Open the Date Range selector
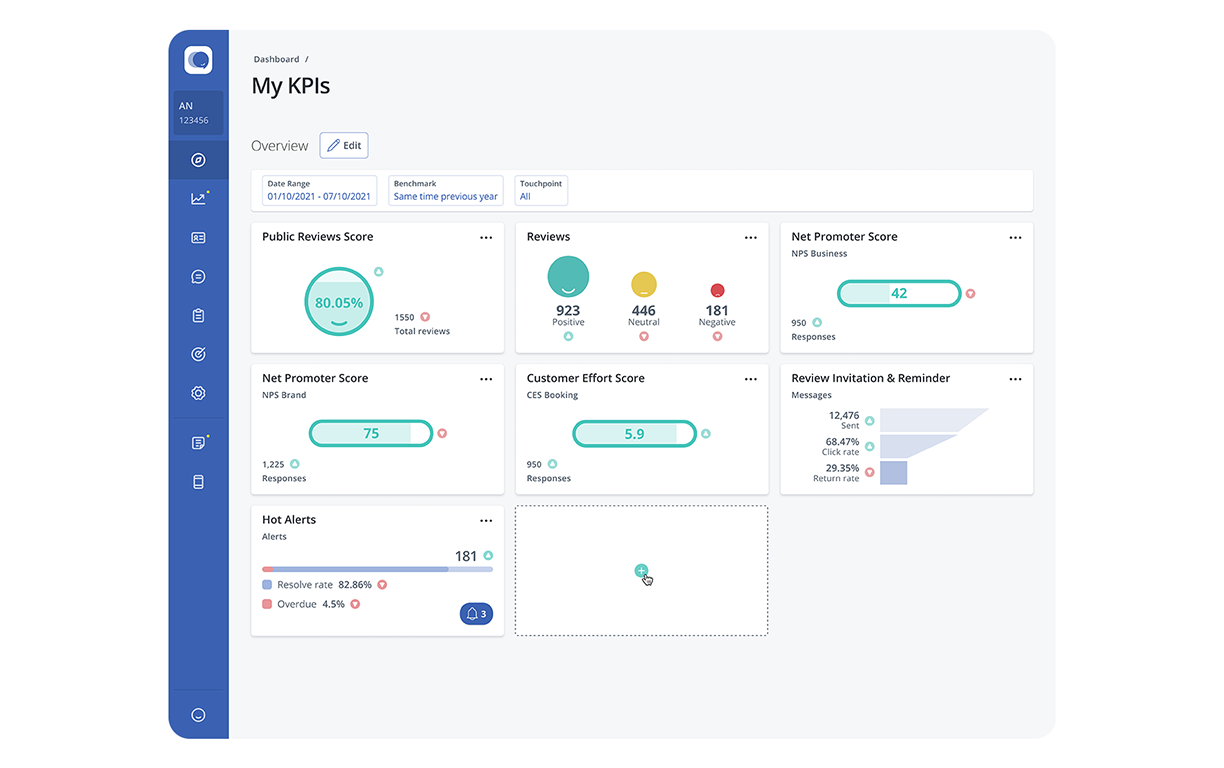The width and height of the screenshot is (1224, 768). [x=318, y=190]
